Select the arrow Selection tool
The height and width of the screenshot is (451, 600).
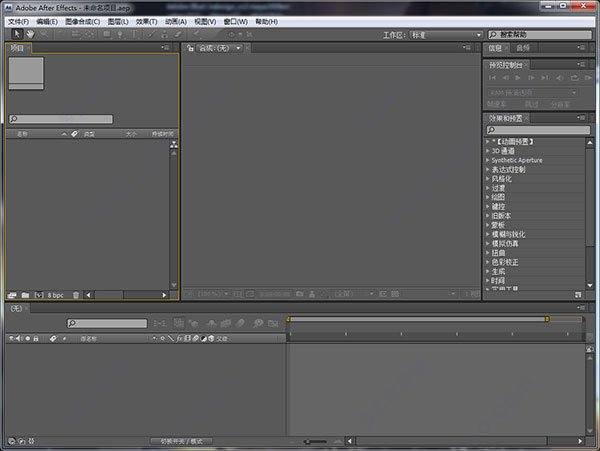(17, 34)
